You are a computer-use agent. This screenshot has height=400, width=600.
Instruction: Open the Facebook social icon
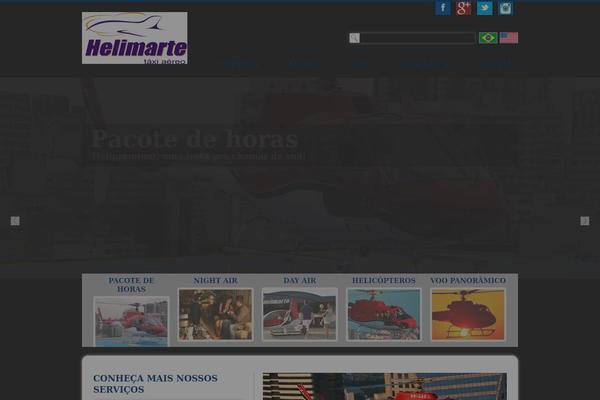443,8
